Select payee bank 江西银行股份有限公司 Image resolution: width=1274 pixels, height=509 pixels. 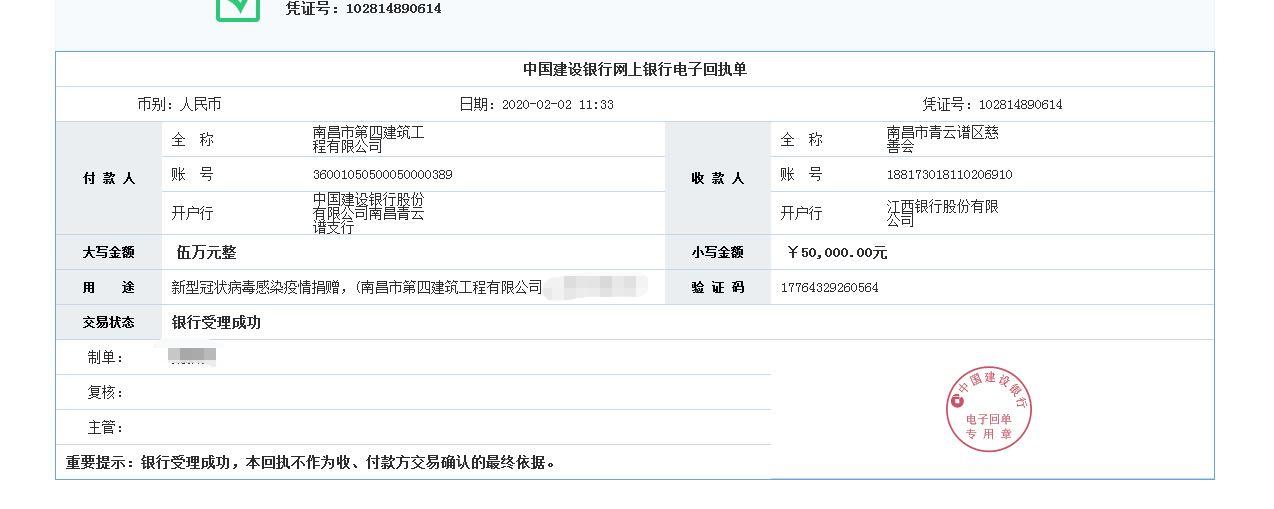(x=942, y=213)
